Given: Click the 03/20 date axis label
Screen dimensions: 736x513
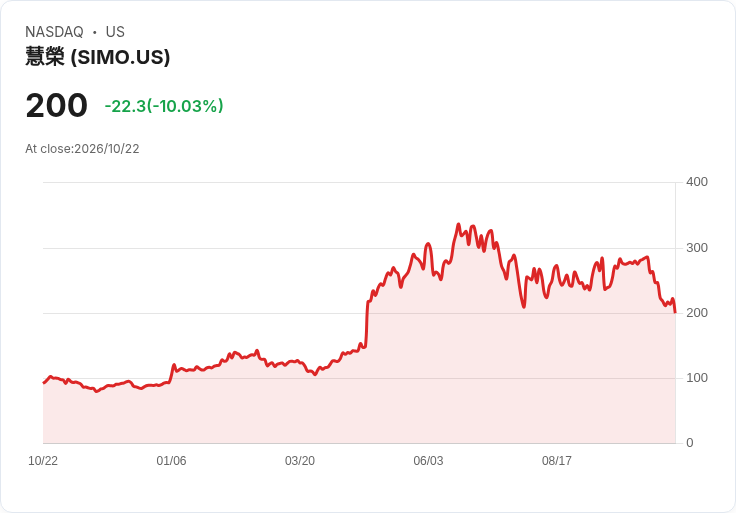Looking at the screenshot, I should [x=300, y=460].
